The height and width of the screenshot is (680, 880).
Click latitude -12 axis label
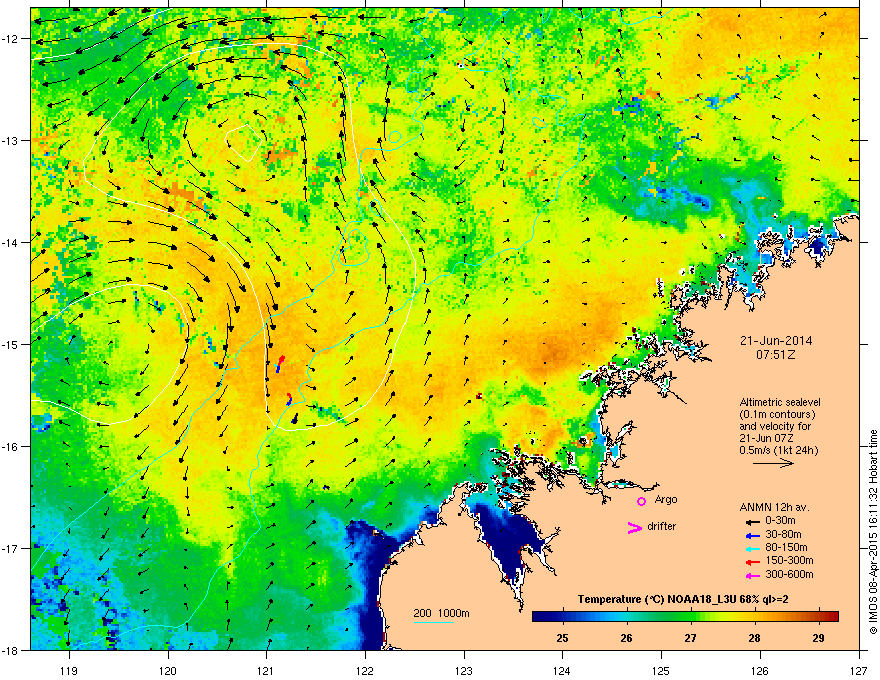(x=11, y=39)
